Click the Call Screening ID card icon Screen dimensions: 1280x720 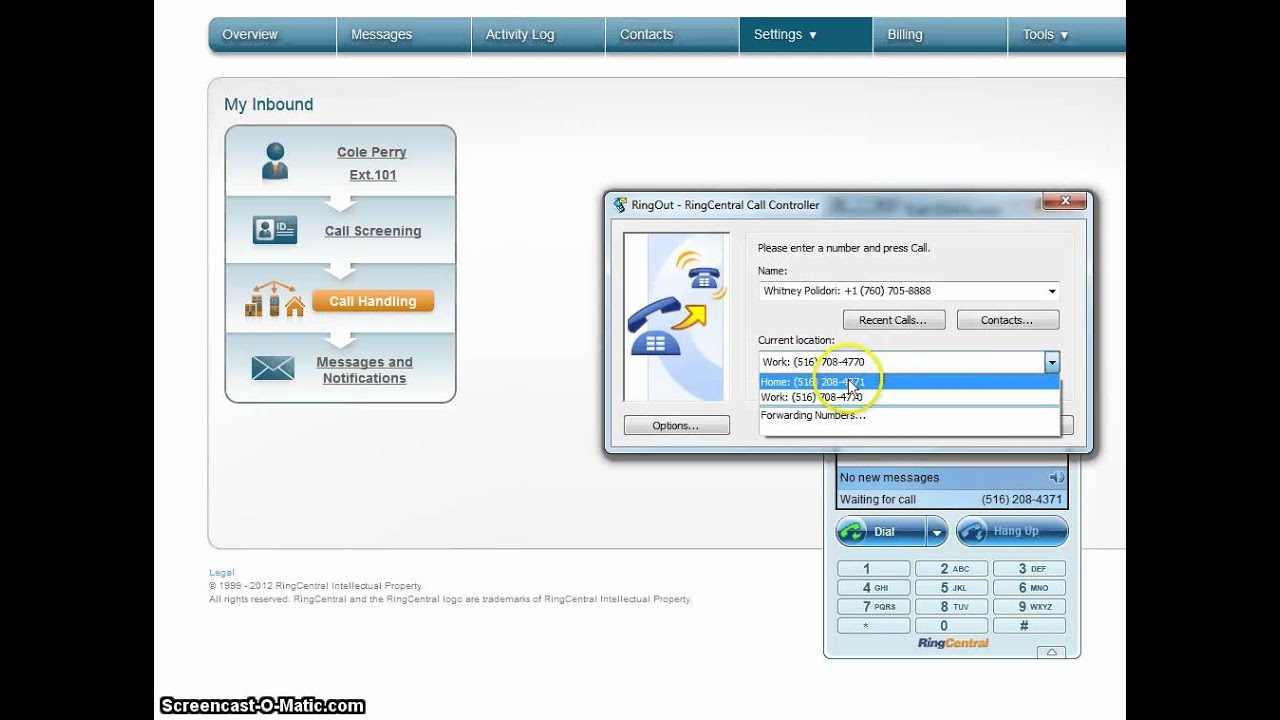[275, 230]
